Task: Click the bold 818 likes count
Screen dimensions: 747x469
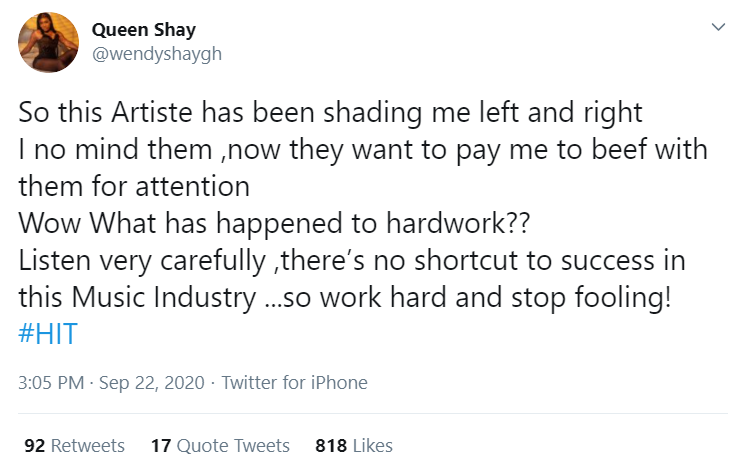Action: point(330,445)
